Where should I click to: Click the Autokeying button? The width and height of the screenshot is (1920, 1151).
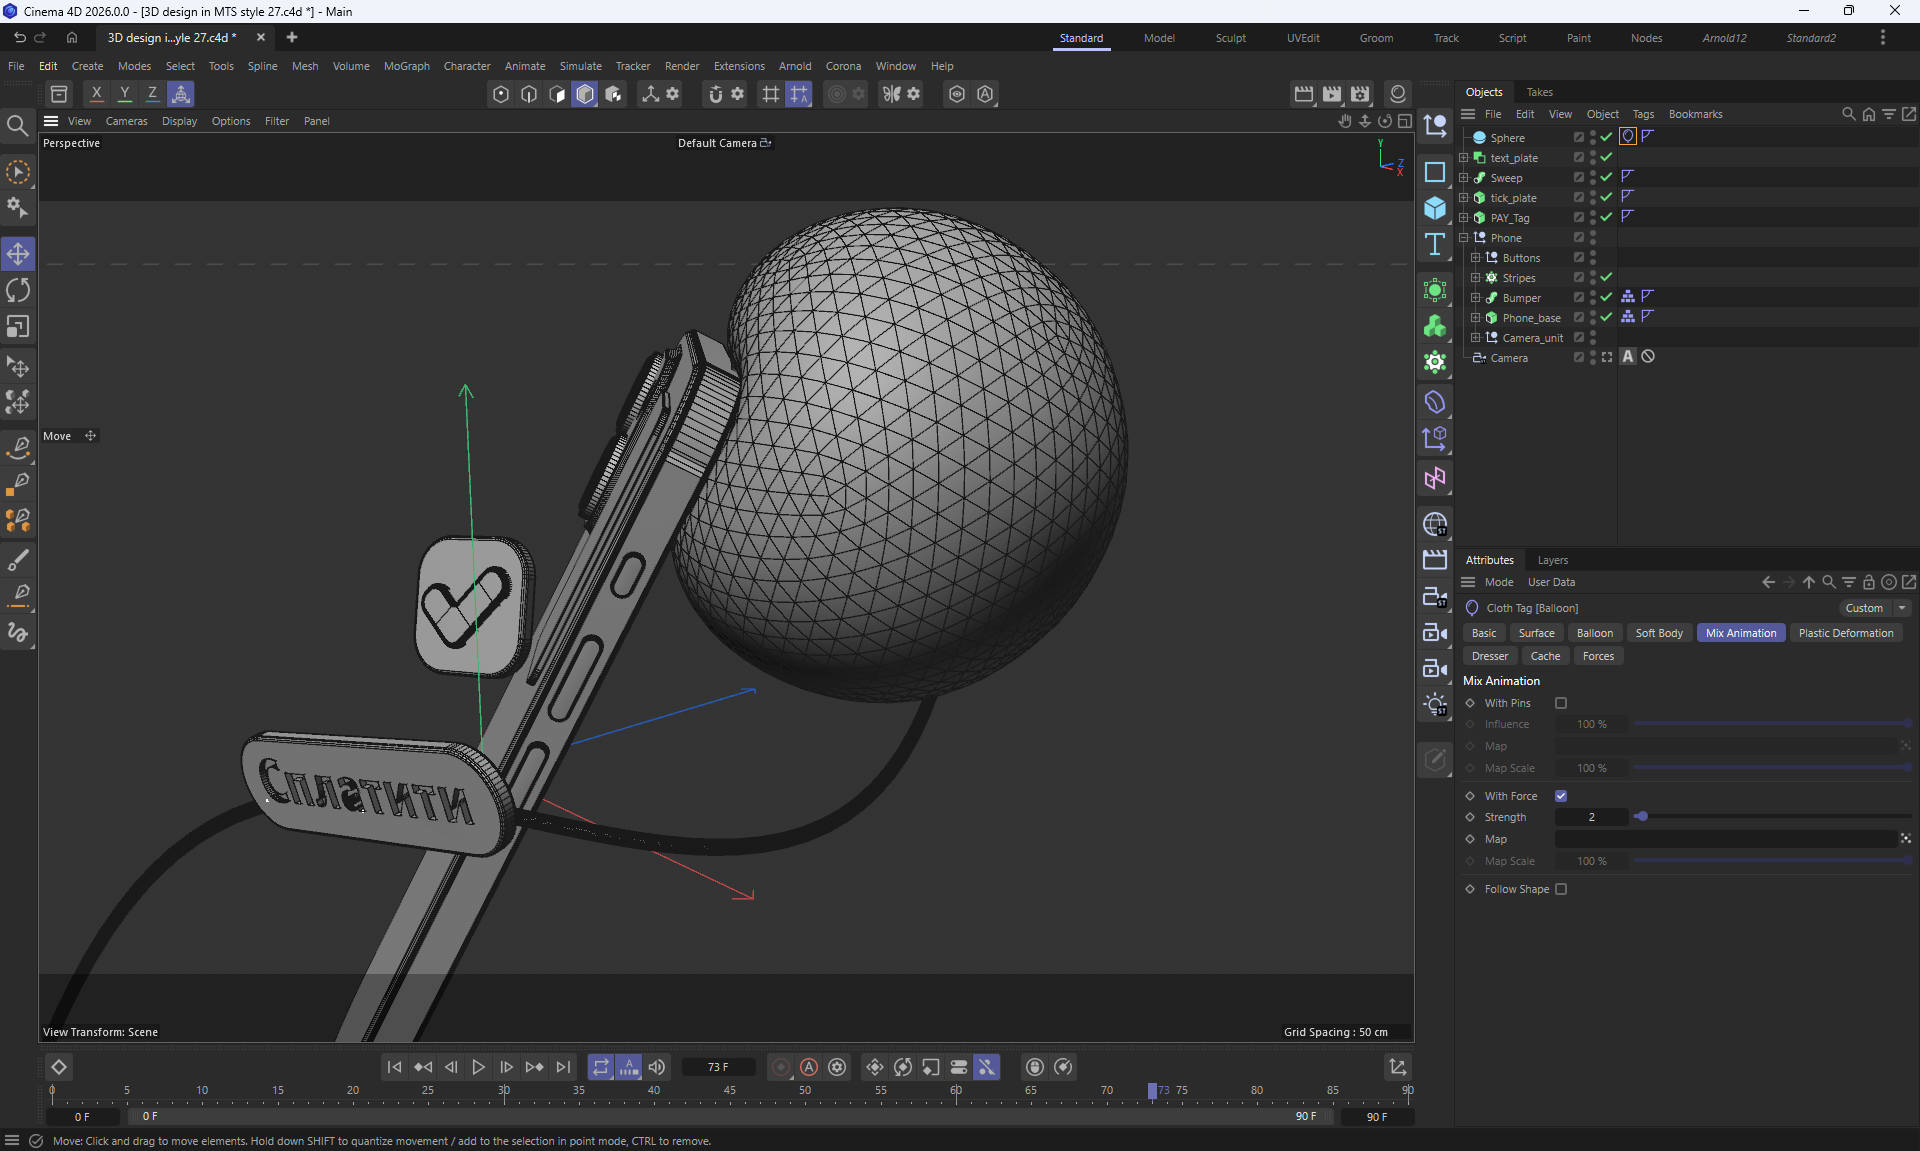809,1067
